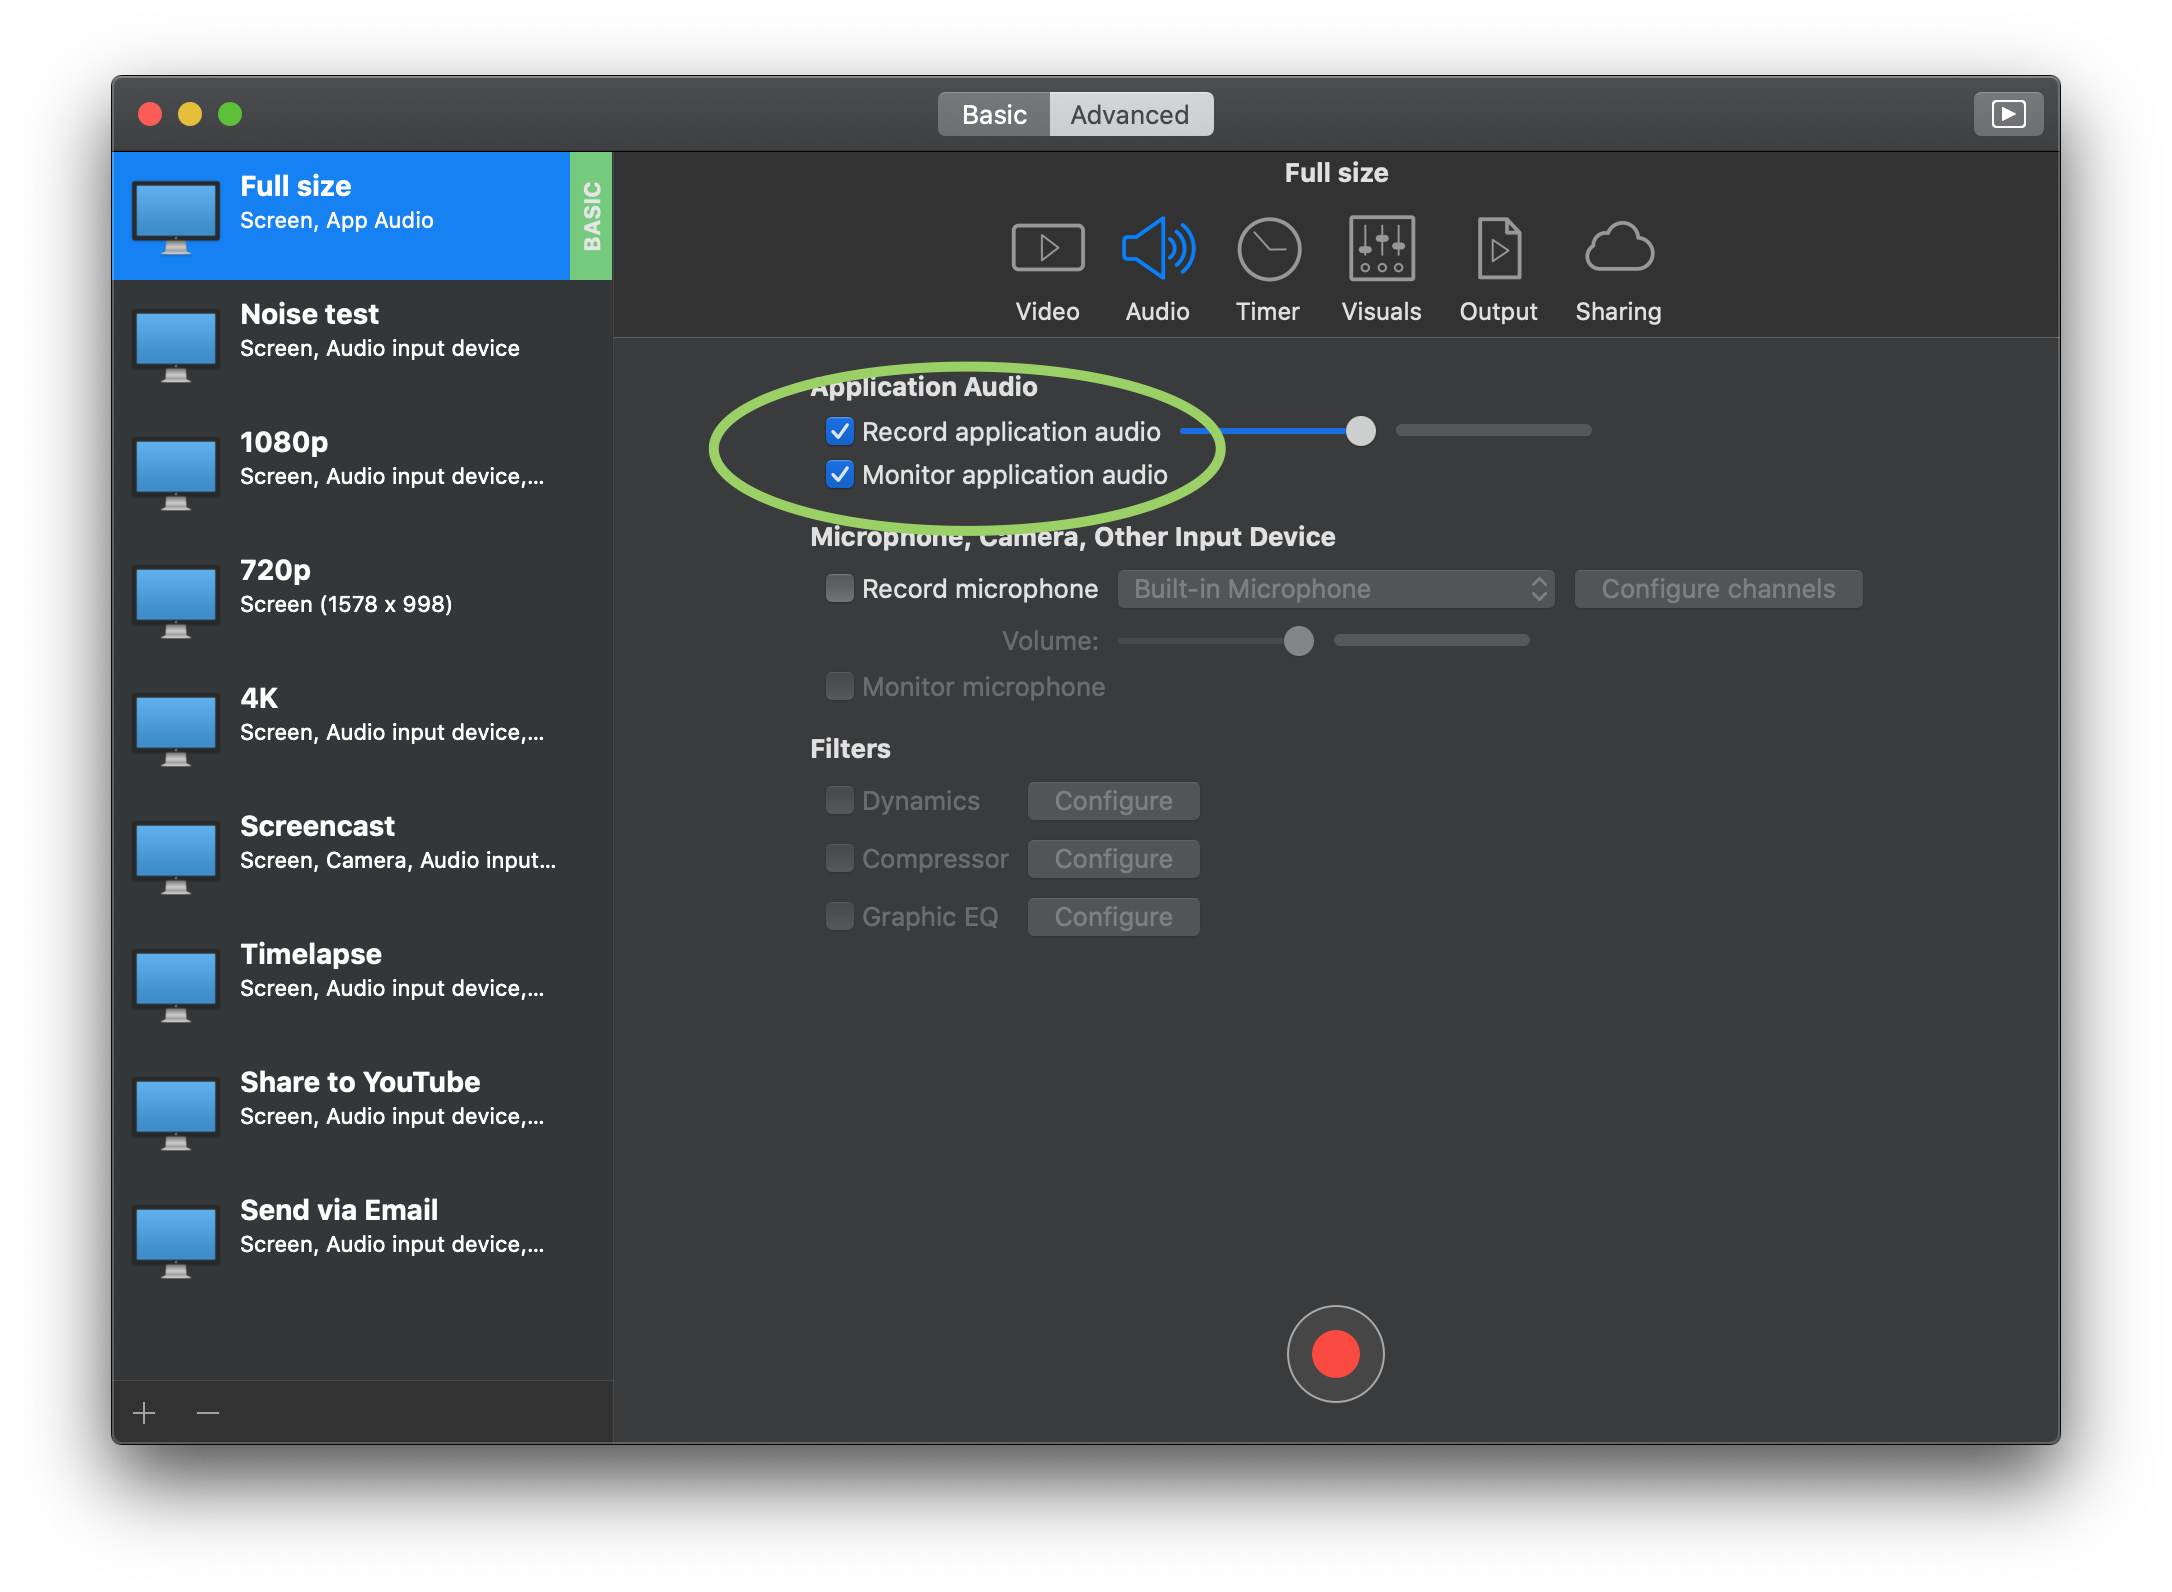The width and height of the screenshot is (2172, 1592).
Task: Open the Sharing cloud icon
Action: coord(1618,249)
